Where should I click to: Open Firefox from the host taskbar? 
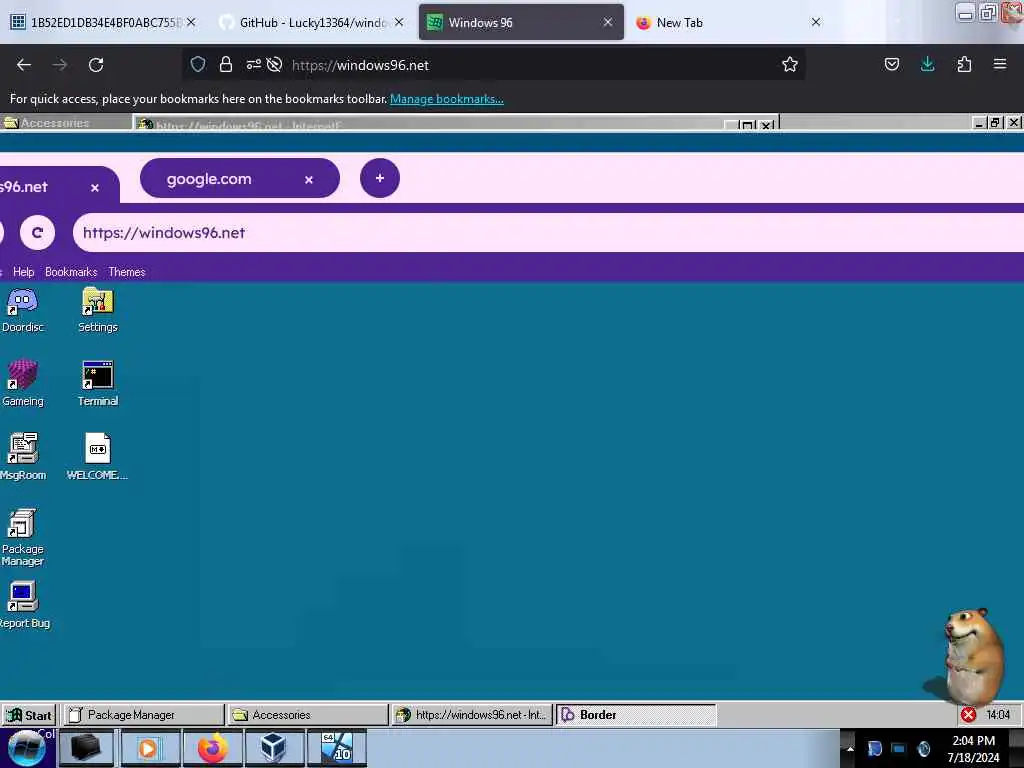coord(213,748)
